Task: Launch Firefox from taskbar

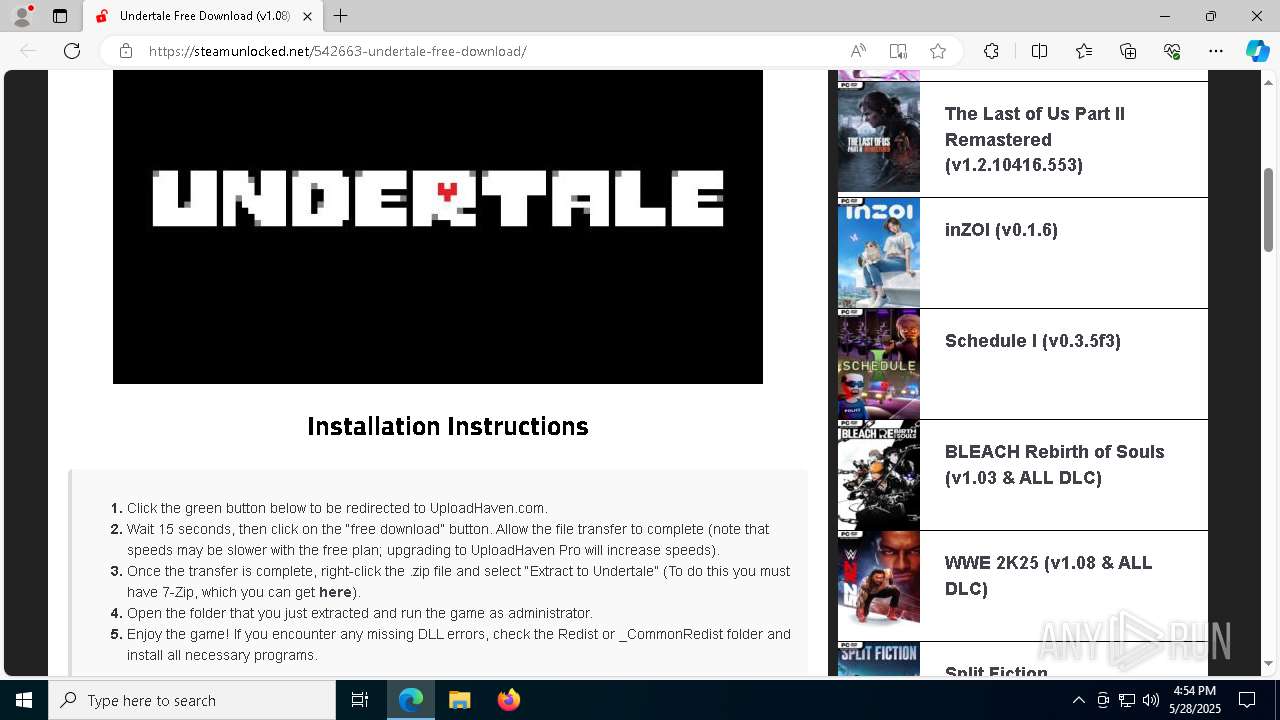Action: point(508,700)
